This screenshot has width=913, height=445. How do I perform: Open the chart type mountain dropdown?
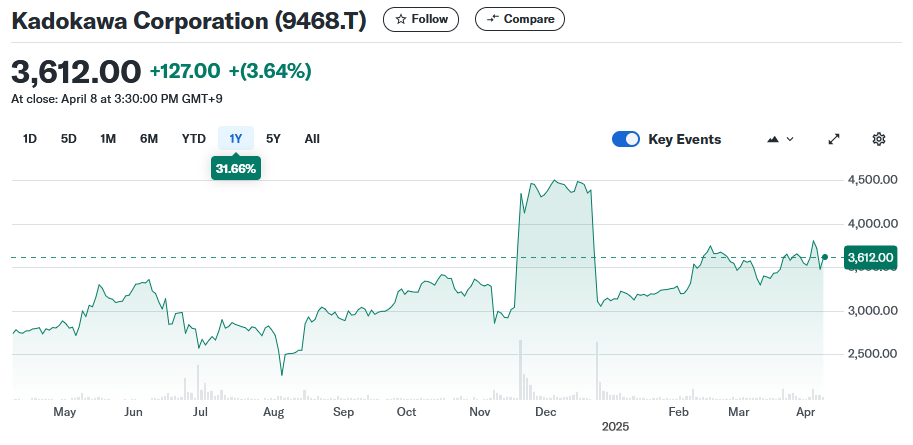pos(780,139)
